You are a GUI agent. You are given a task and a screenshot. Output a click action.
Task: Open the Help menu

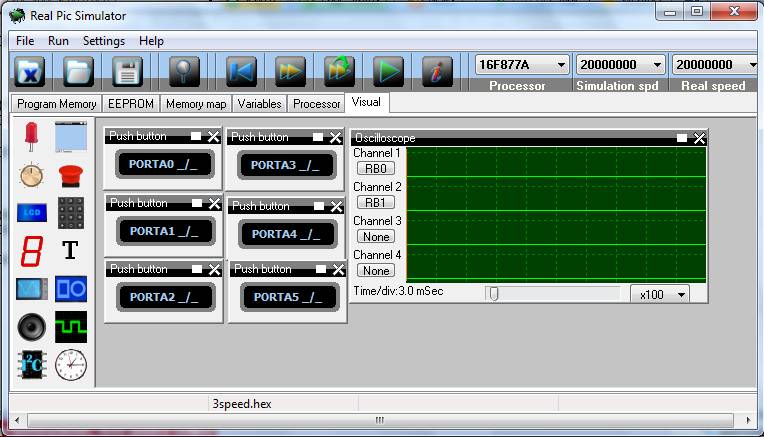151,41
